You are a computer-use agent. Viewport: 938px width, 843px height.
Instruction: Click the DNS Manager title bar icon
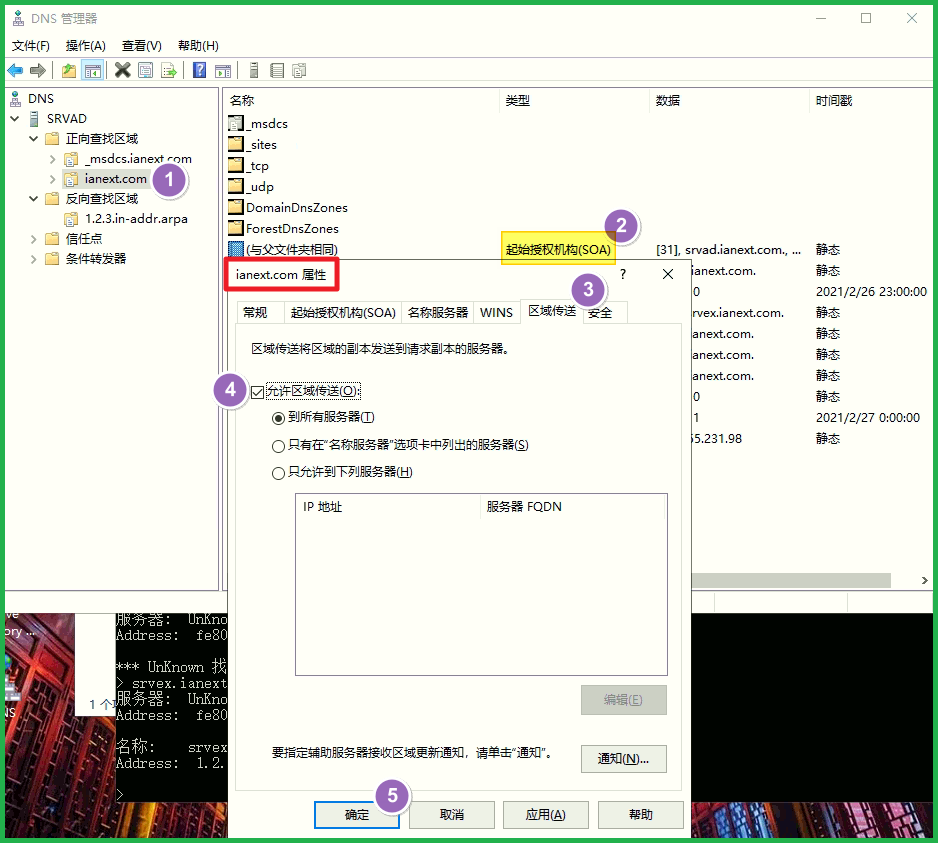pos(19,19)
